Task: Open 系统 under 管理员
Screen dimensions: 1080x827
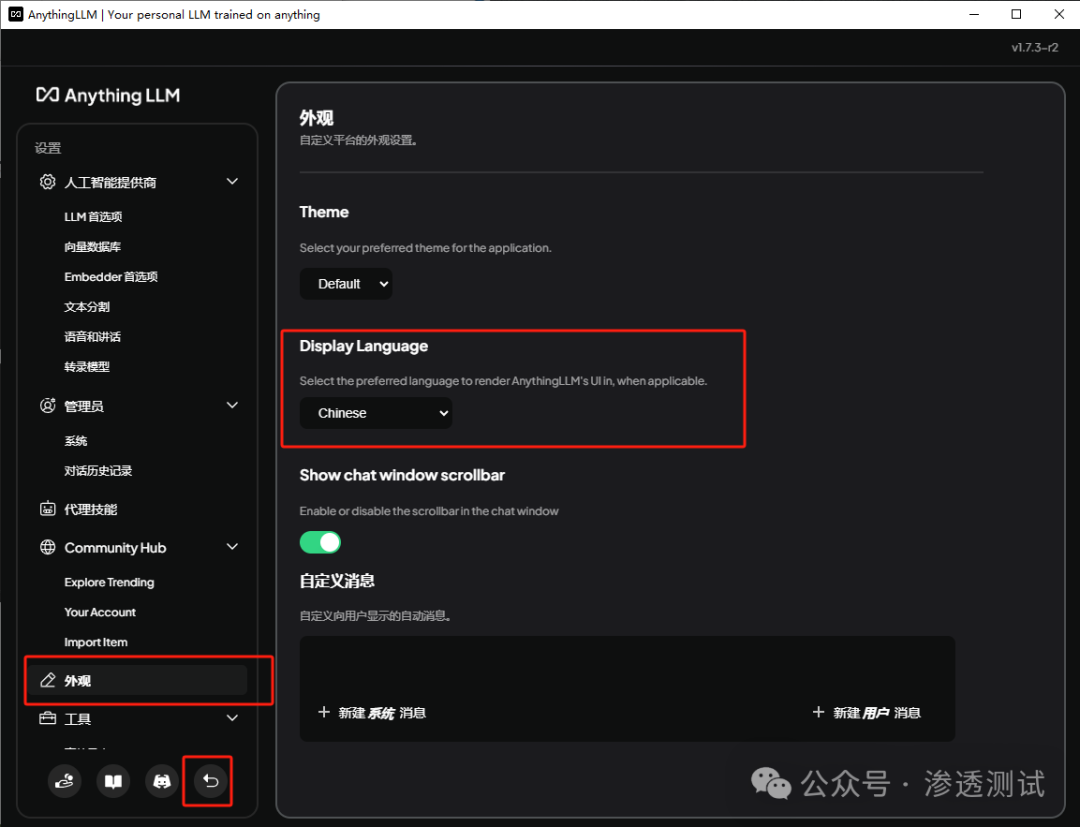Action: tap(76, 441)
